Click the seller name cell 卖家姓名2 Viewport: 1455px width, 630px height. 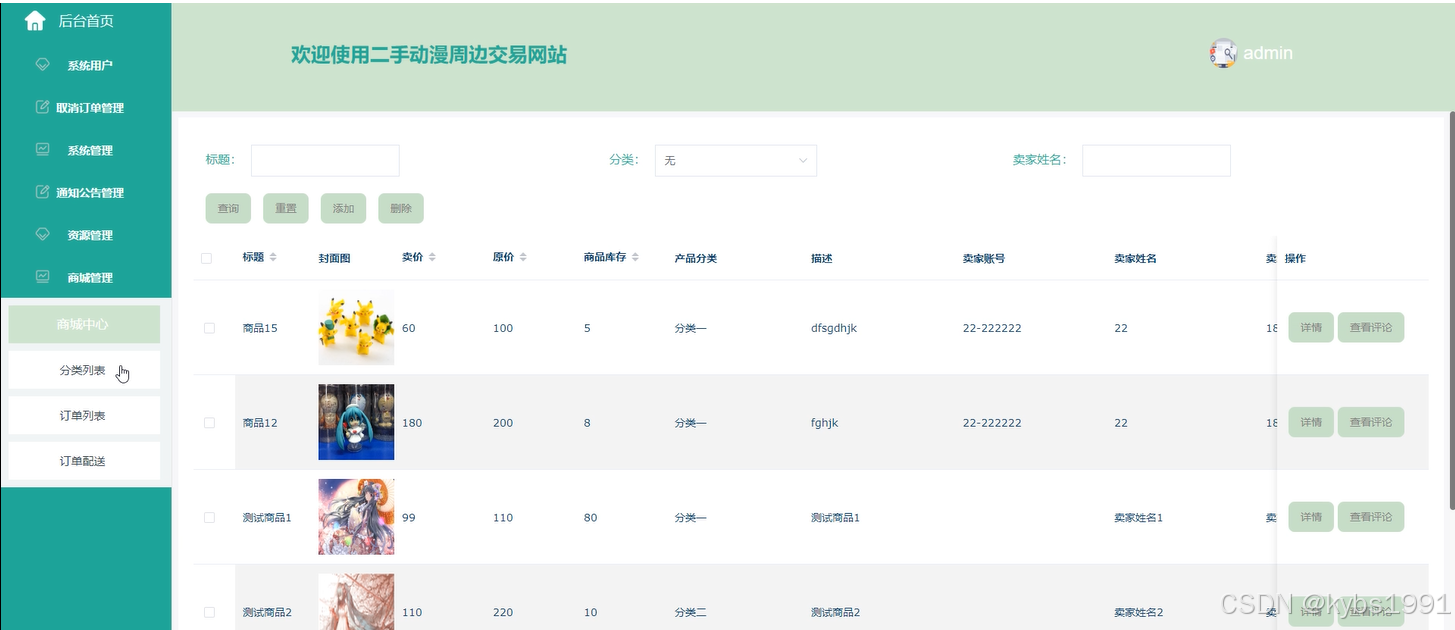(x=1138, y=612)
